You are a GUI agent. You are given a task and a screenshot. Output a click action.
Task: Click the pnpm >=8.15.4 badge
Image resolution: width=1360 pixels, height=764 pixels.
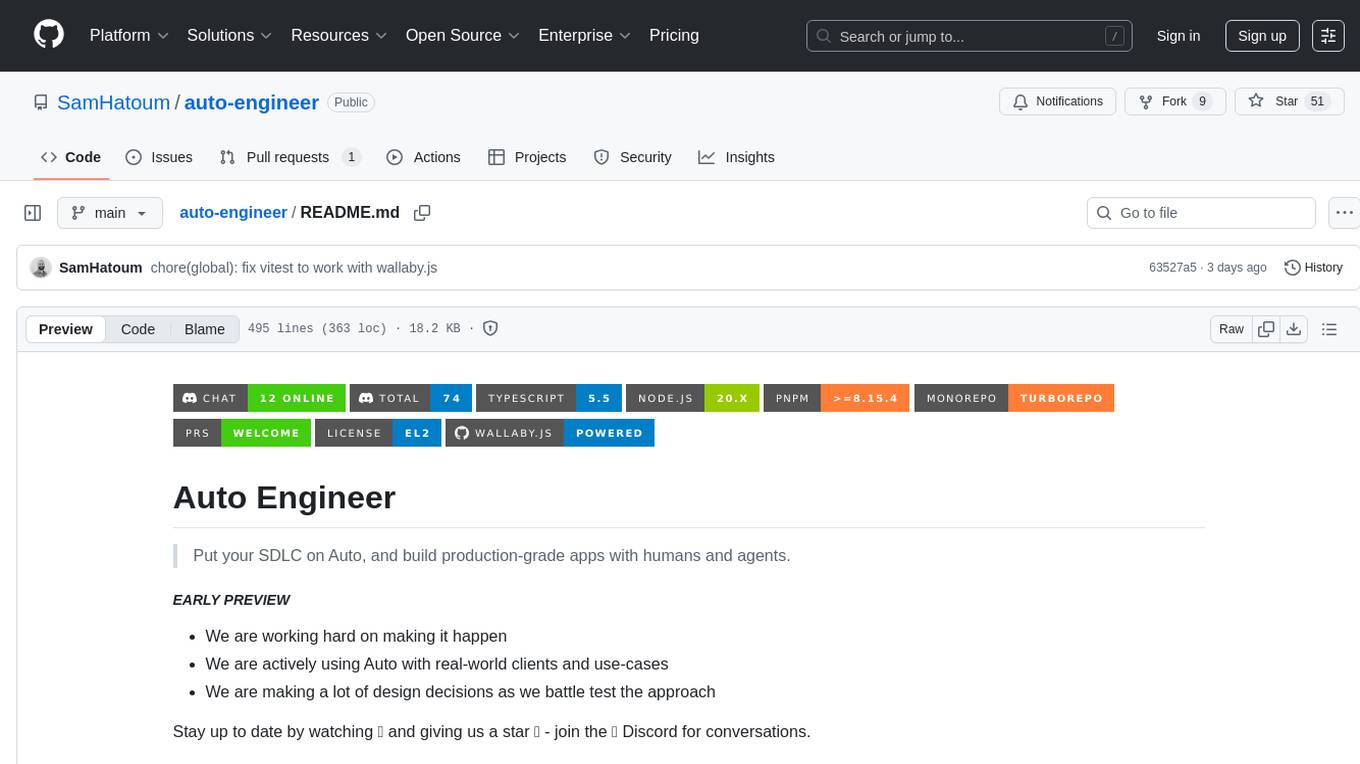coord(837,398)
